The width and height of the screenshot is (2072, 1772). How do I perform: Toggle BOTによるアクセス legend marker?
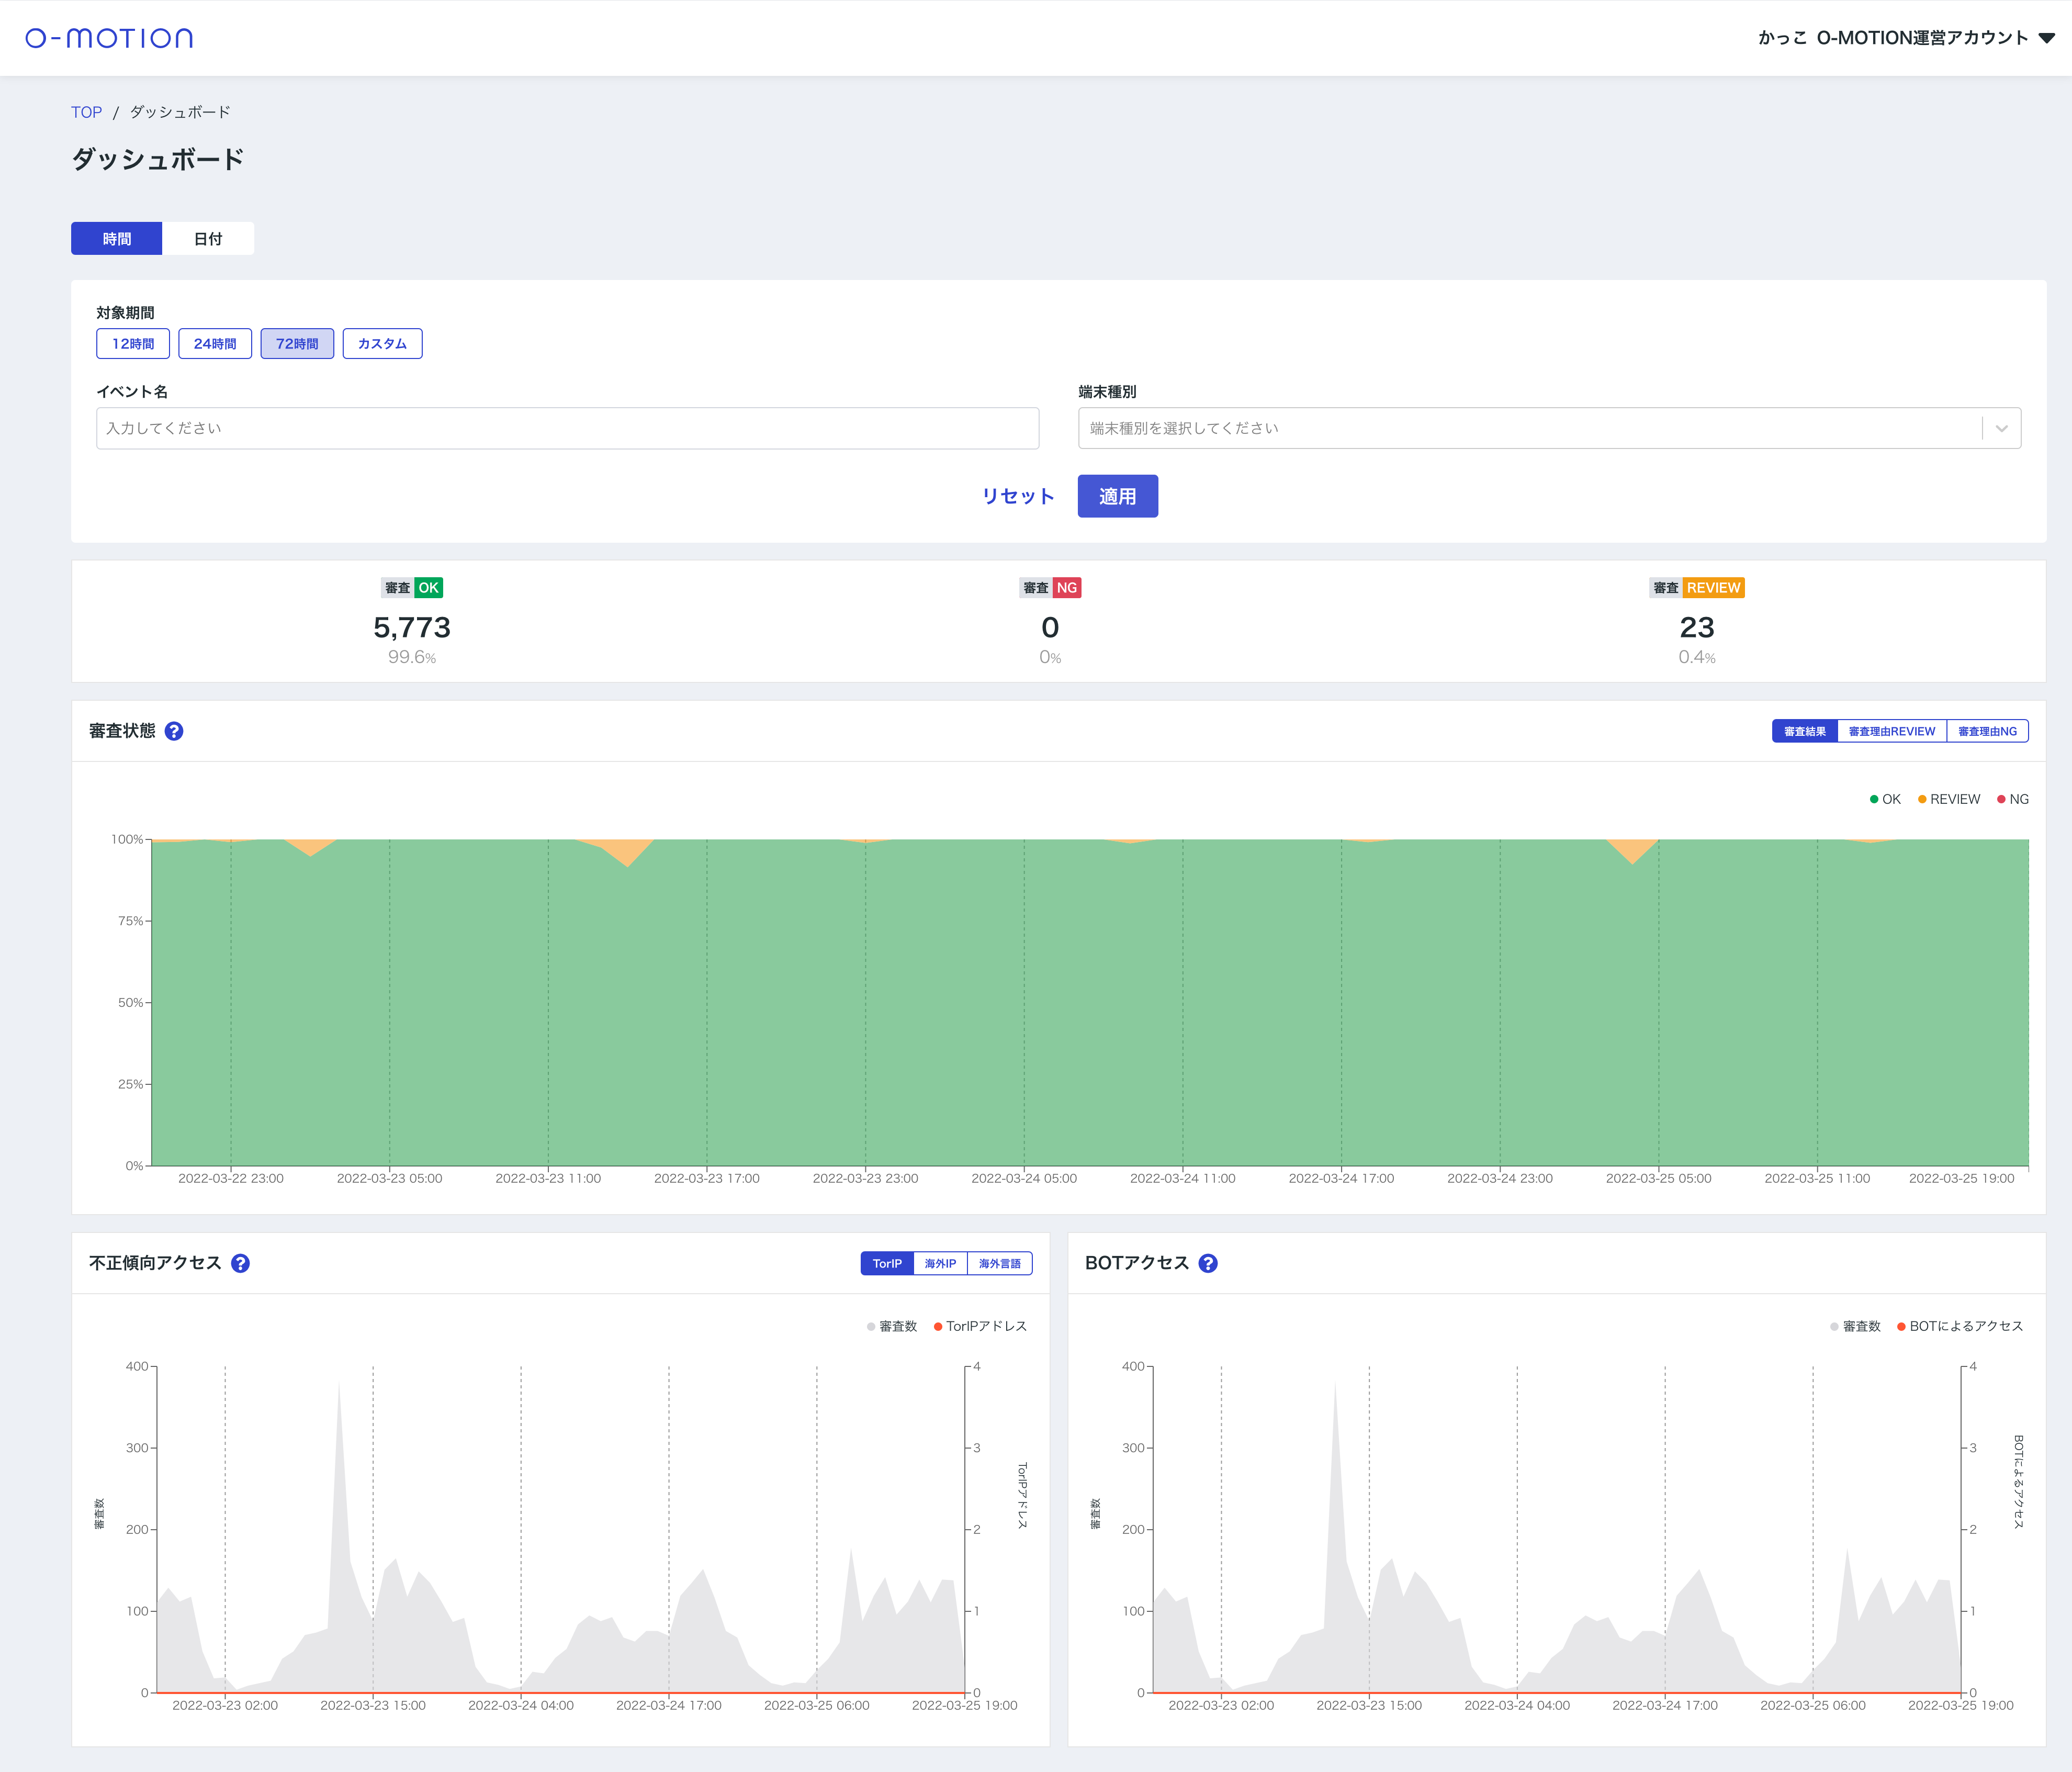click(1901, 1326)
